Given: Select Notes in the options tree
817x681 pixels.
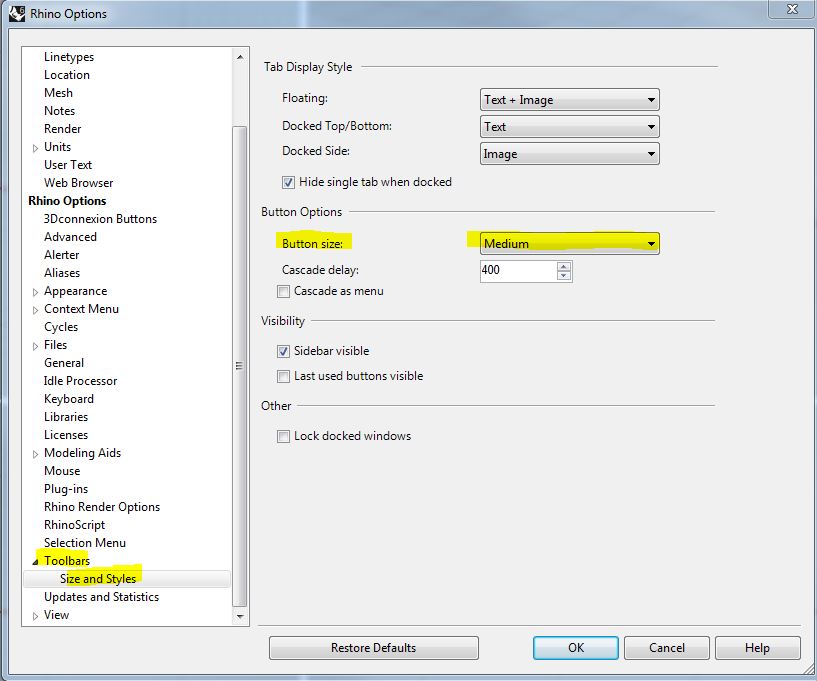Looking at the screenshot, I should click(59, 111).
